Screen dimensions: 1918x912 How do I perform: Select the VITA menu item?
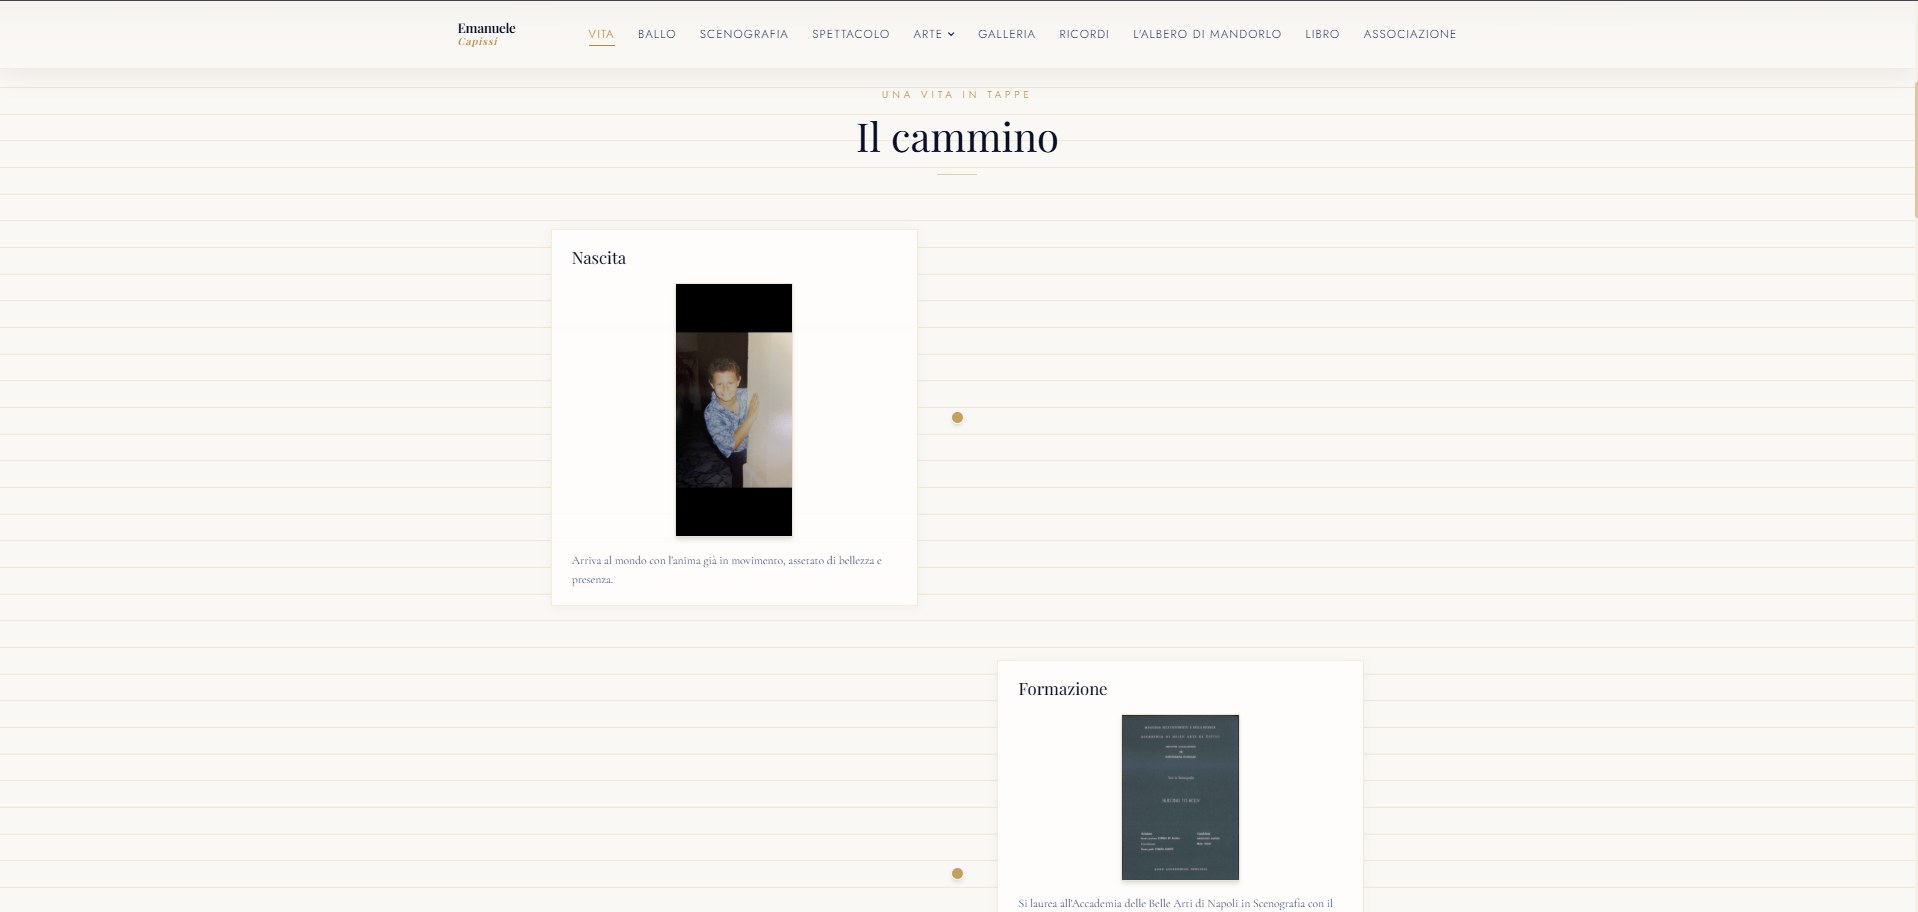click(x=601, y=34)
